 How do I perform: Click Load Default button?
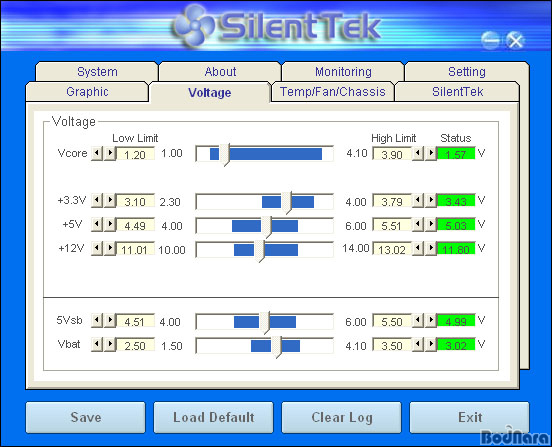tap(213, 417)
